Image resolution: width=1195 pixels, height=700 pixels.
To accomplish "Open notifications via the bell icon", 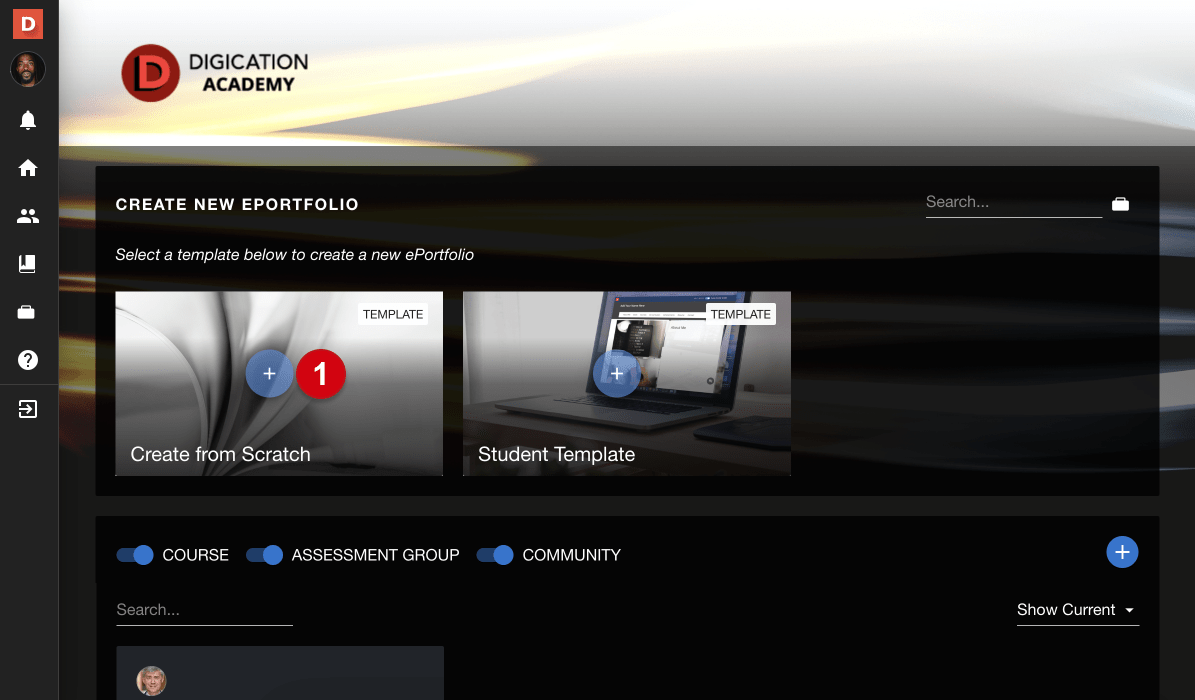I will pyautogui.click(x=27, y=120).
